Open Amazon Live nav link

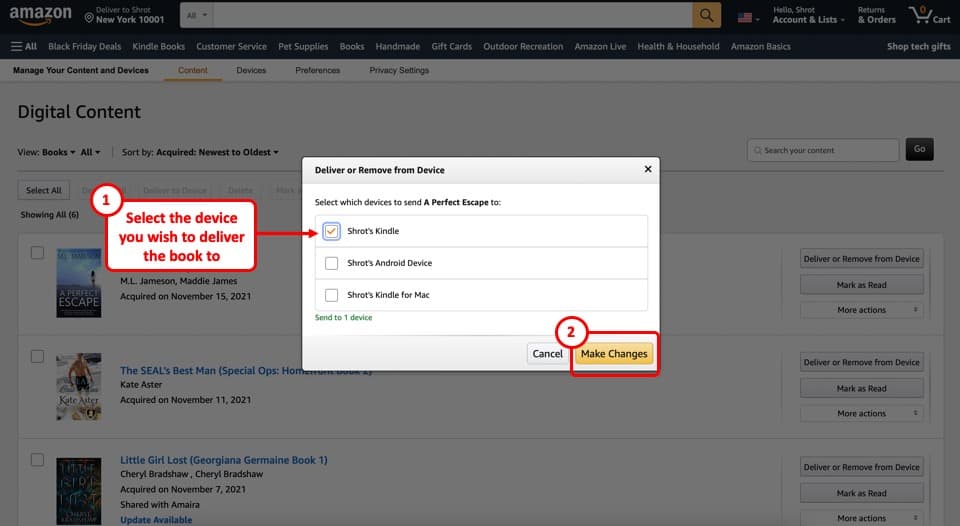point(600,47)
